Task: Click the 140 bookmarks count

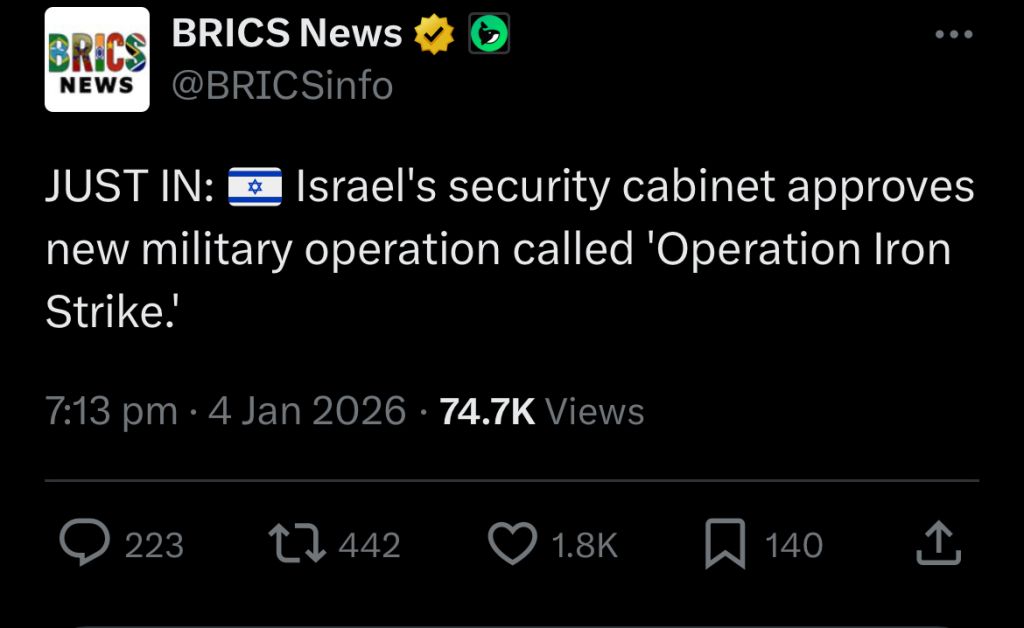Action: point(794,545)
